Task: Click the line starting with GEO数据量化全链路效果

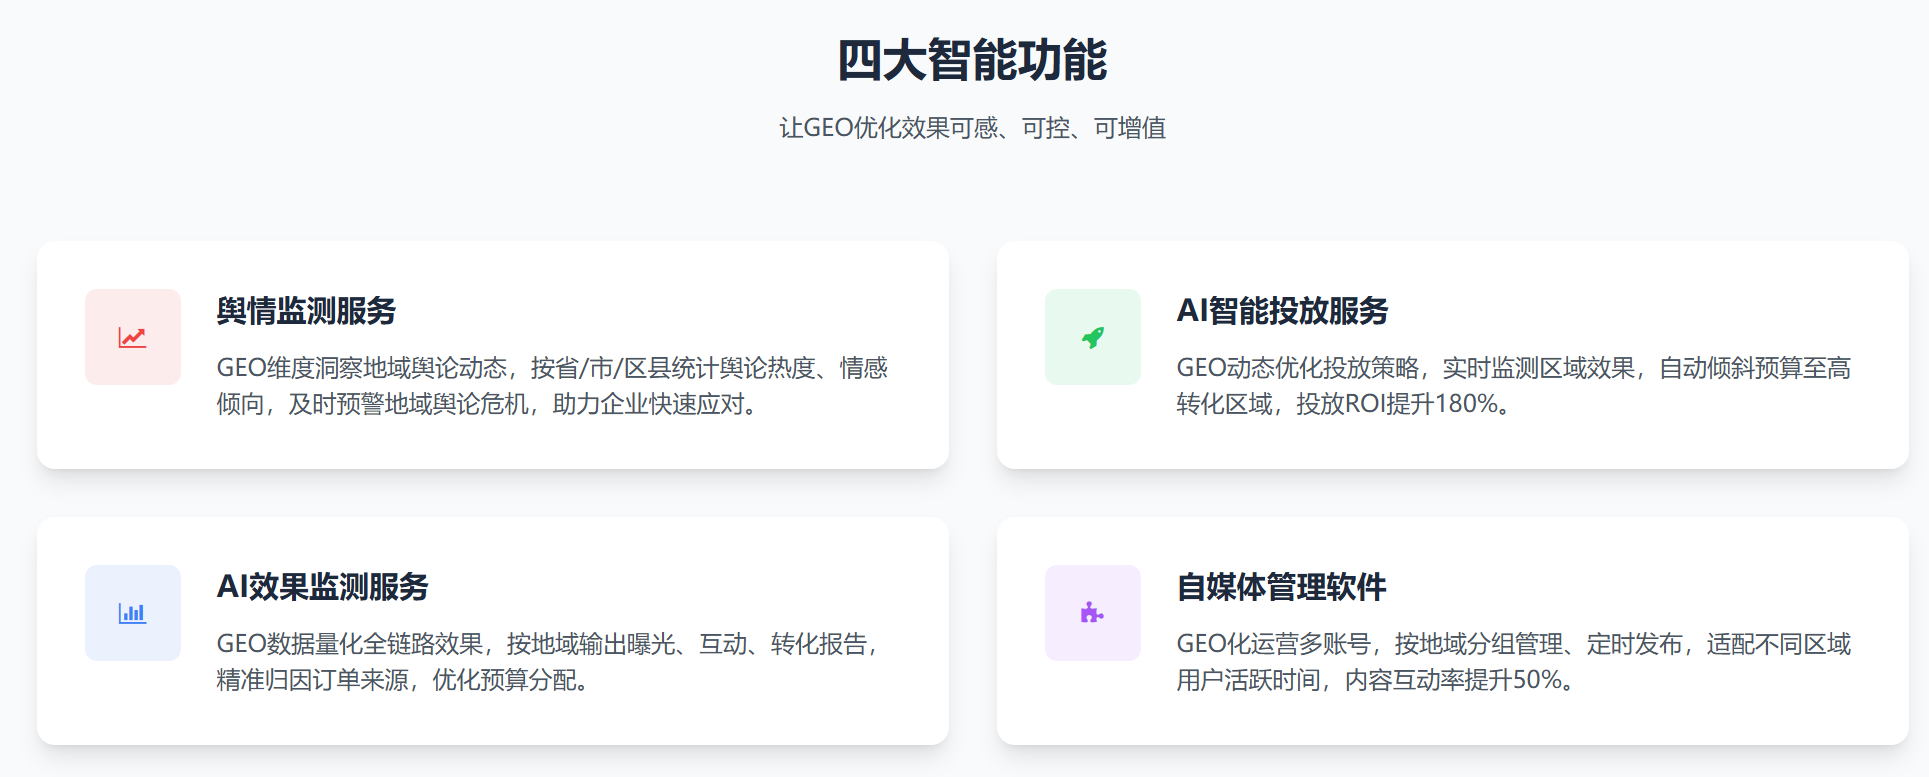Action: [x=548, y=644]
